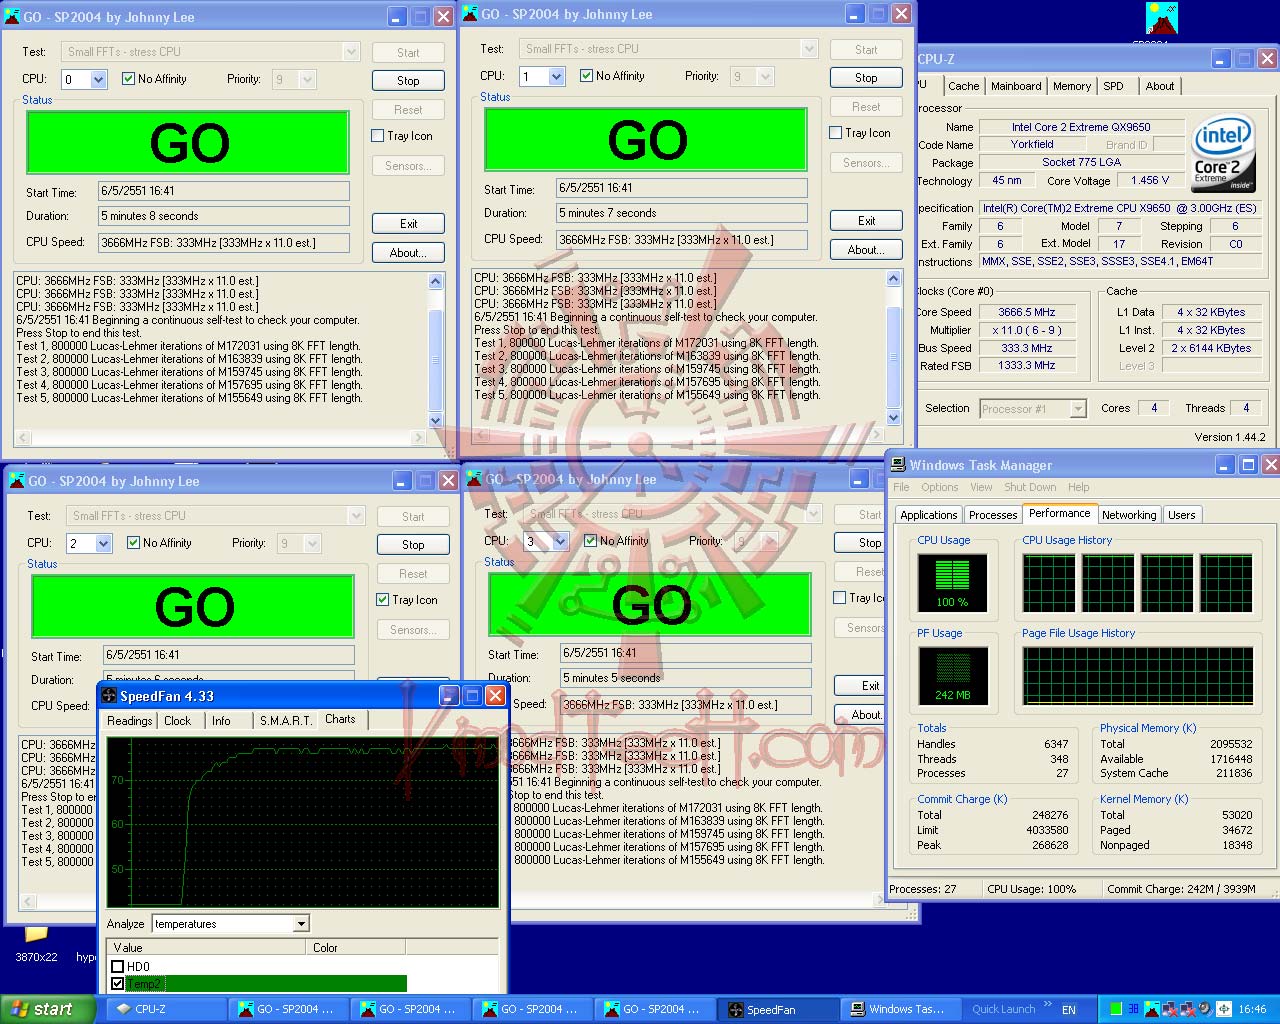Click the Duration field showing 5 minutes 8 seconds
The width and height of the screenshot is (1280, 1024).
click(x=224, y=216)
